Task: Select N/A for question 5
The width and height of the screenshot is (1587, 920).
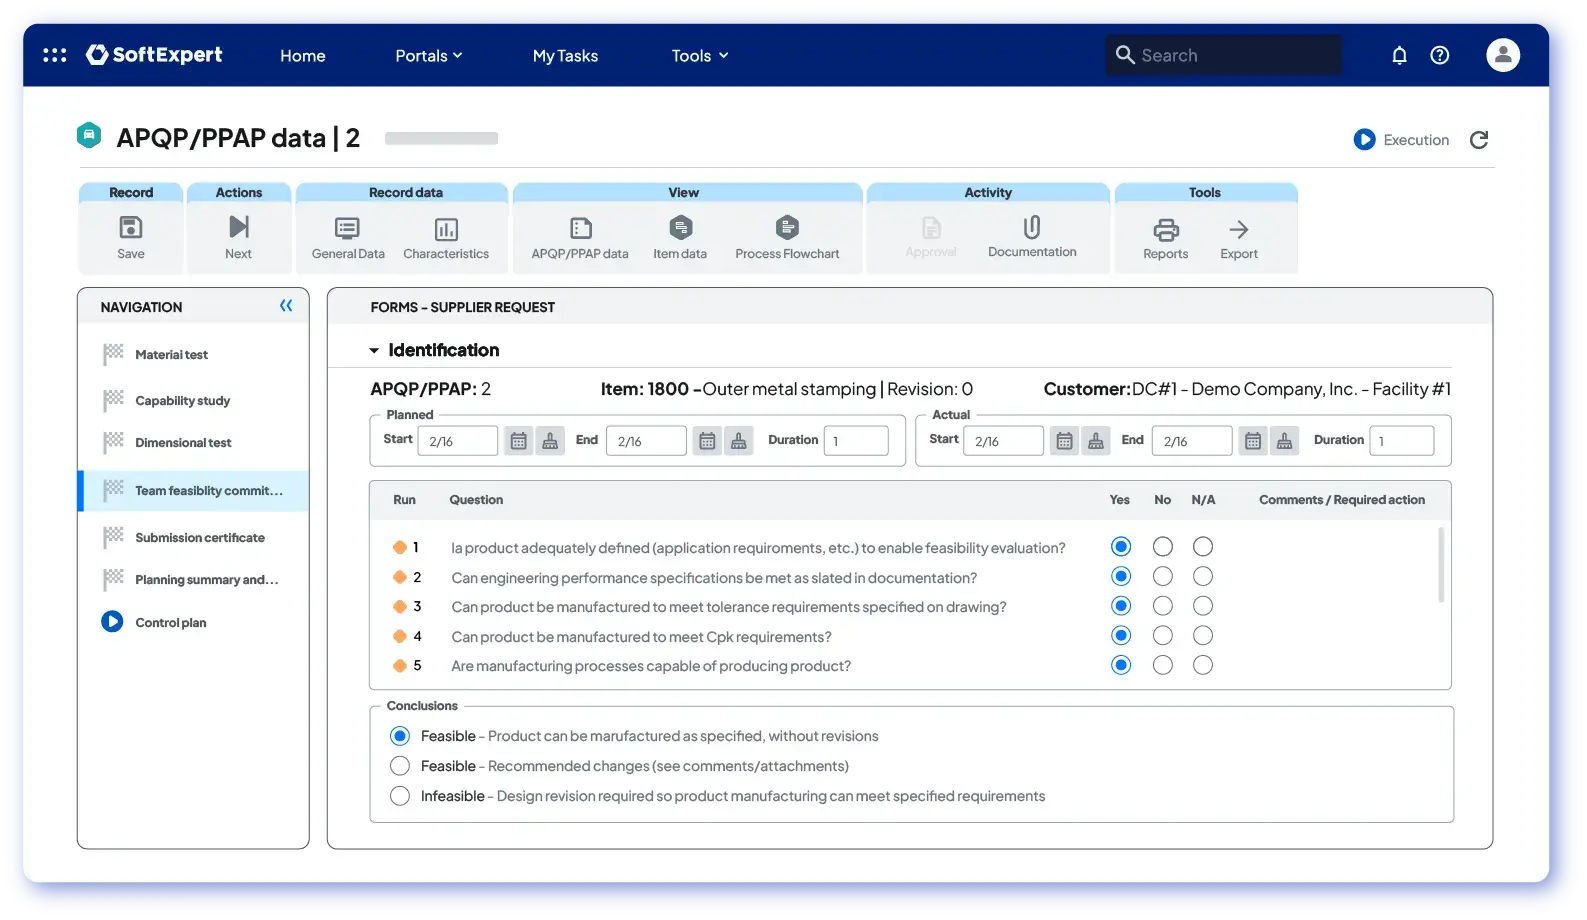Action: tap(1203, 665)
